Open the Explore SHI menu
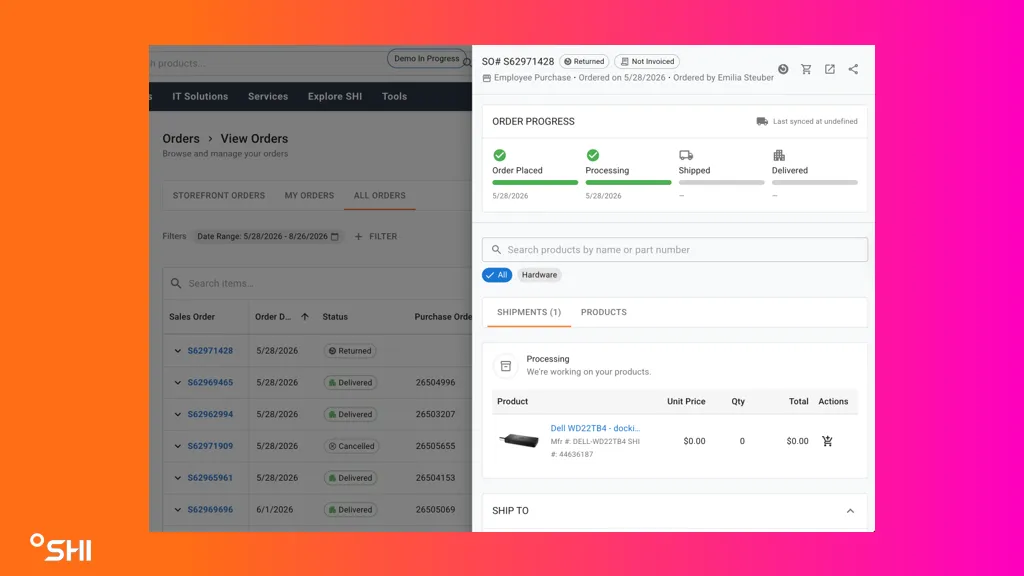The width and height of the screenshot is (1024, 576). coord(335,96)
